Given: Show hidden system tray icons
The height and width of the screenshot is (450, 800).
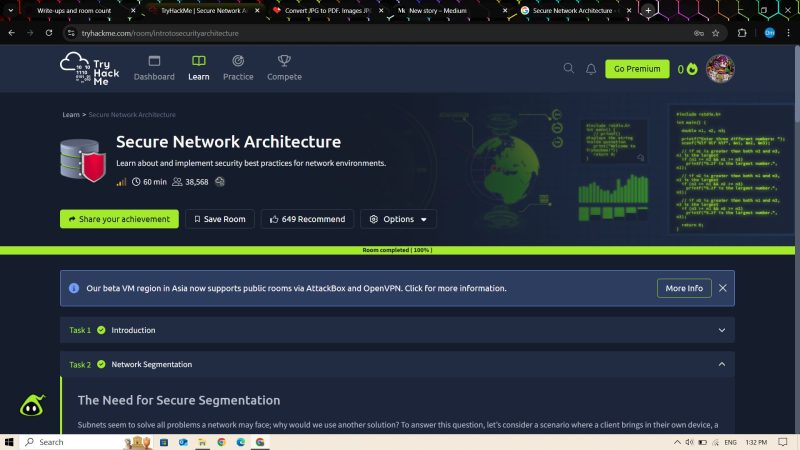Looking at the screenshot, I should coord(677,442).
